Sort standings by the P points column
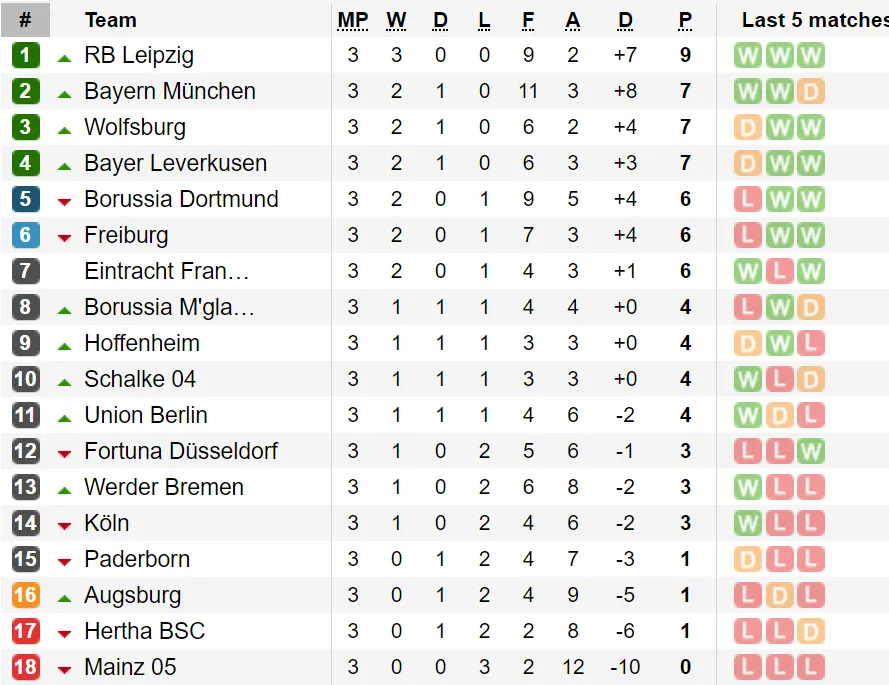 (685, 19)
